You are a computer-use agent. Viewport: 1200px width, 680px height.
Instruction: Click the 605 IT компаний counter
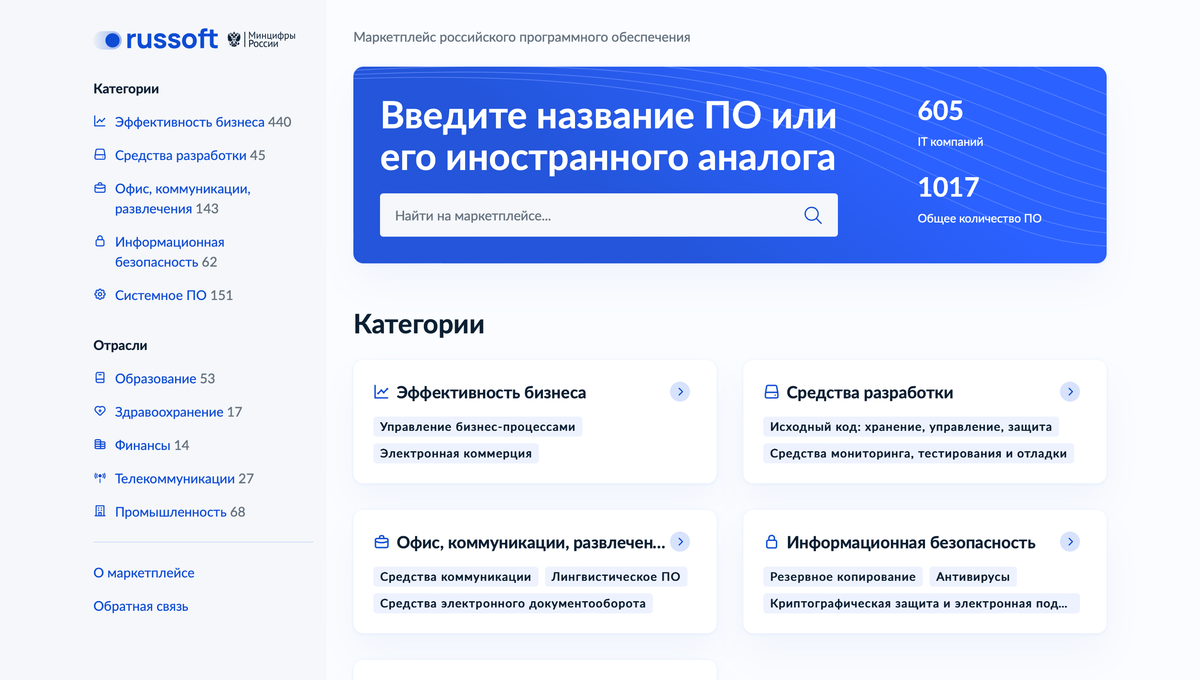pyautogui.click(x=950, y=123)
